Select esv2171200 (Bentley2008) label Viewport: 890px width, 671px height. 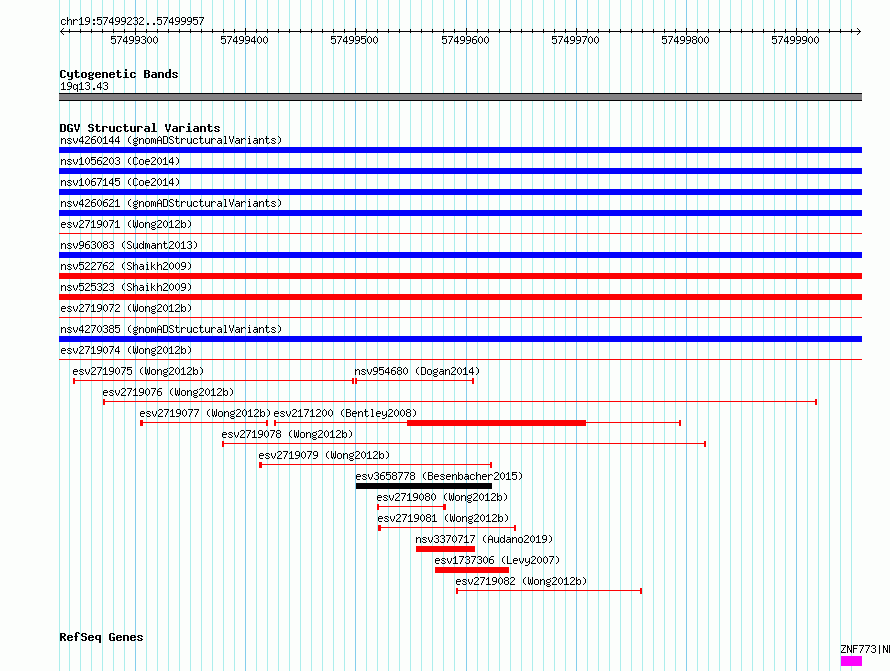pos(345,413)
